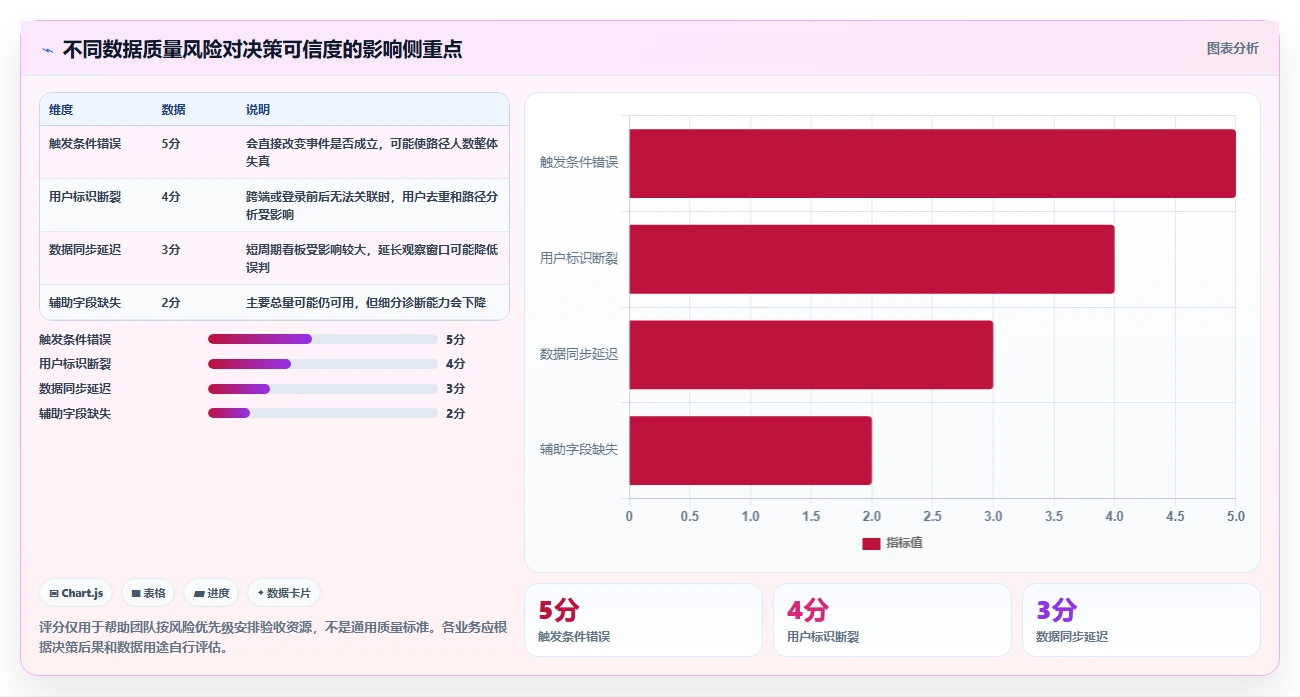This screenshot has height=697, width=1300.
Task: Click the 说明 column header
Action: [x=258, y=110]
